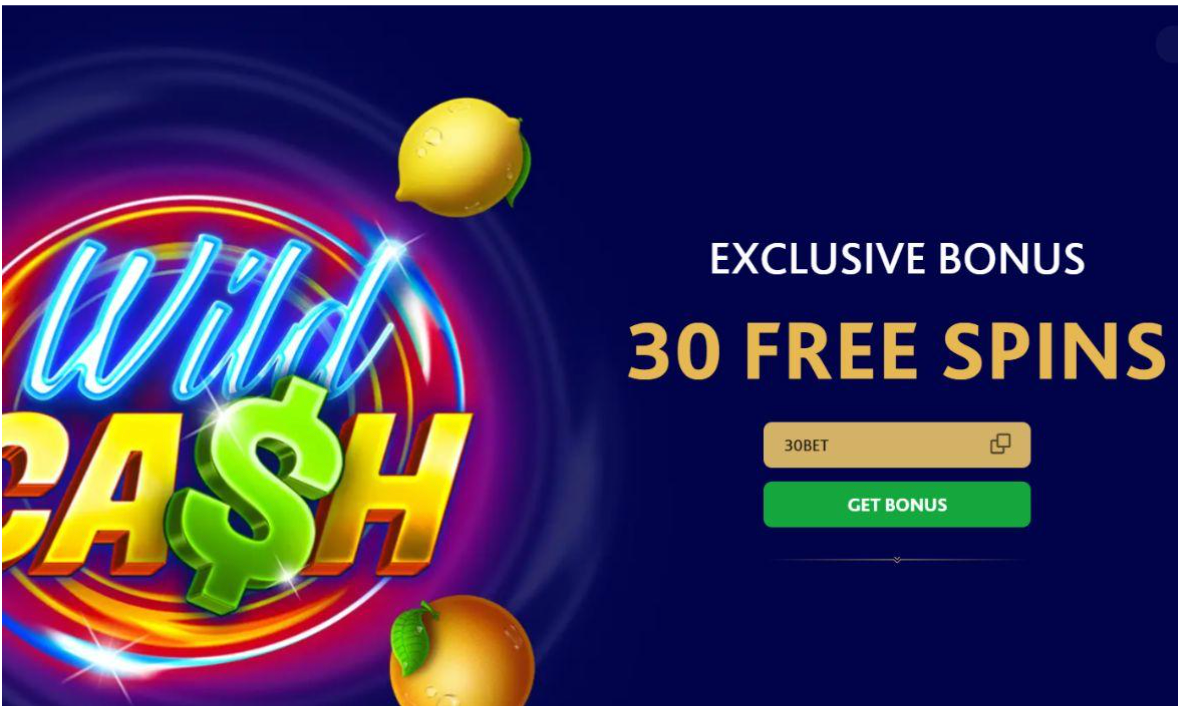Click the thin divider line below GET BONUS
The height and width of the screenshot is (706, 1178).
[x=897, y=560]
